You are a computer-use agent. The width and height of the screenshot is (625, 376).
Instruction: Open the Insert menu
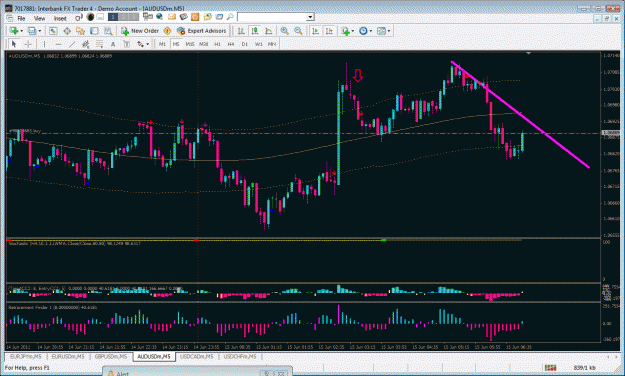(60, 18)
